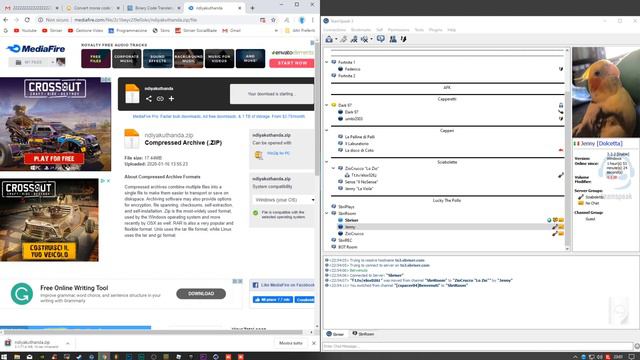Screen dimensions: 640x360
Task: Select user Sbriser in SbriRoom
Action: (351, 220)
